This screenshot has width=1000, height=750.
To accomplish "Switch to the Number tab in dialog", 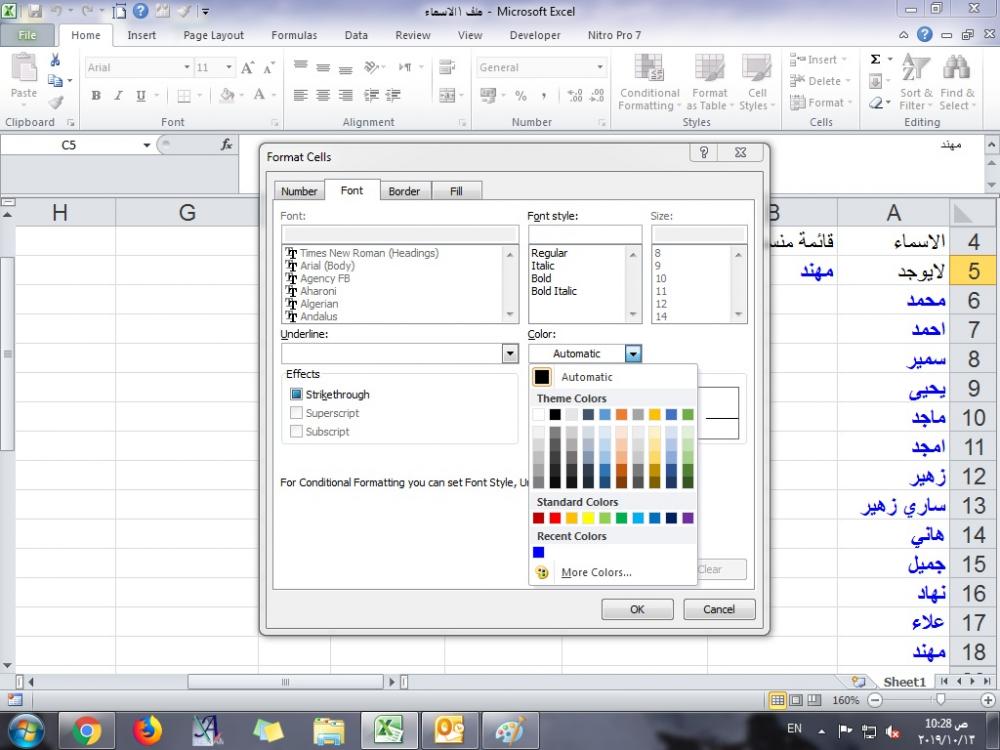I will pos(298,191).
